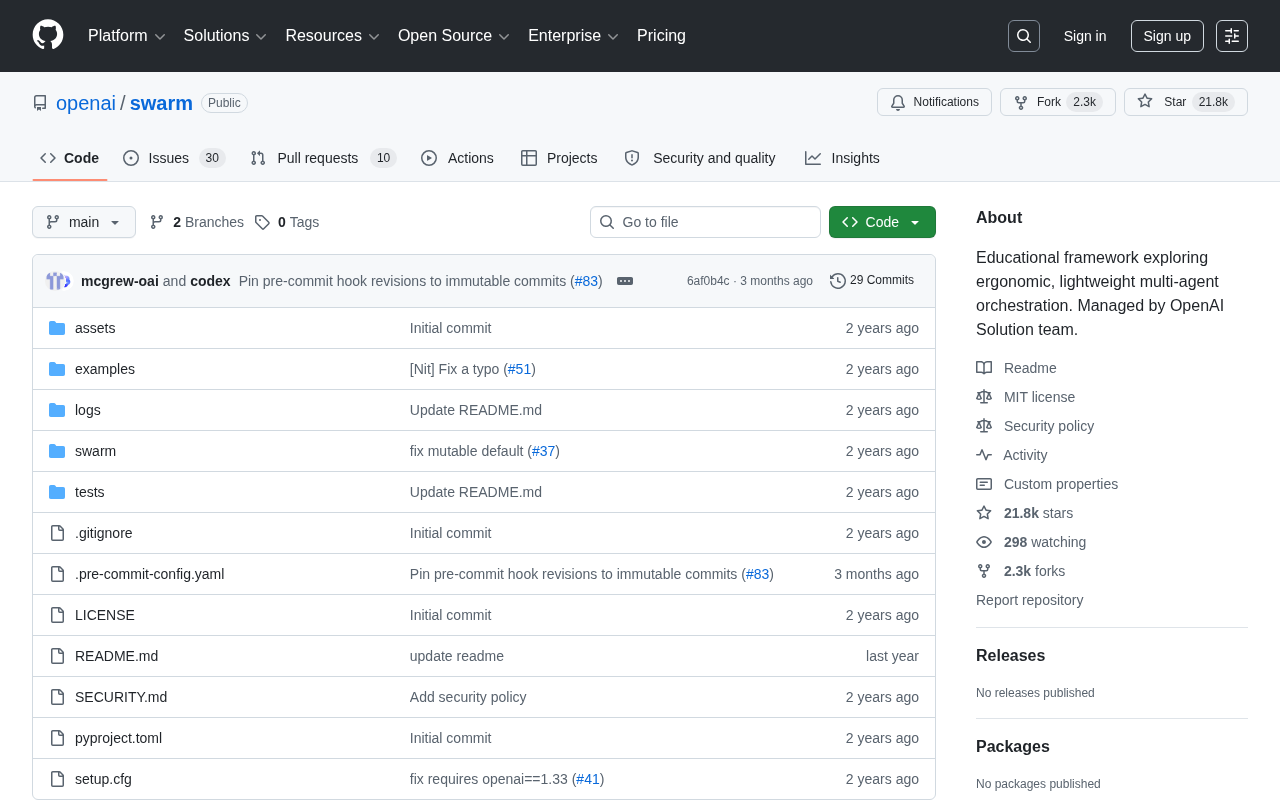Viewport: 1280px width, 800px height.
Task: Click the Go to file search field
Action: click(705, 222)
